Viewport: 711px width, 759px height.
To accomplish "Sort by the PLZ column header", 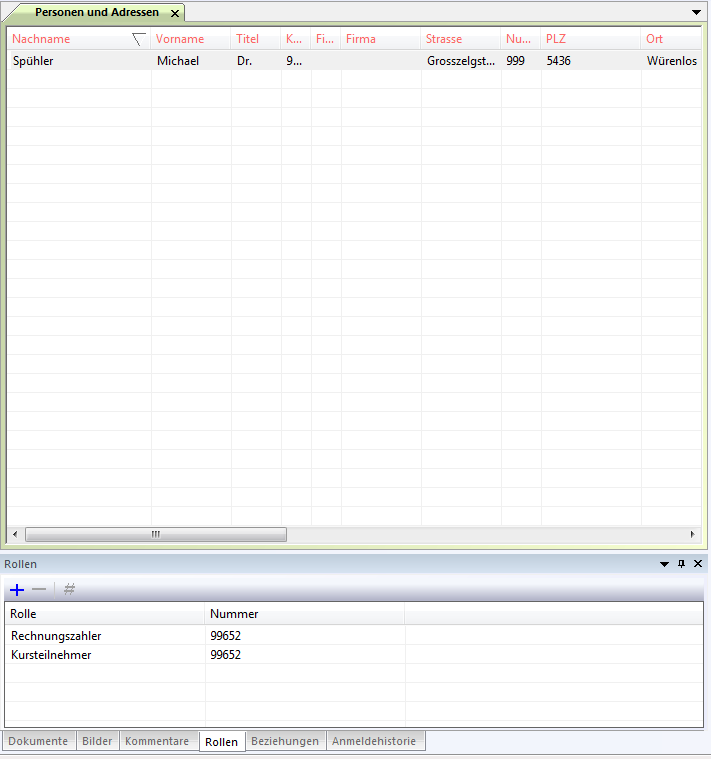I will click(556, 39).
